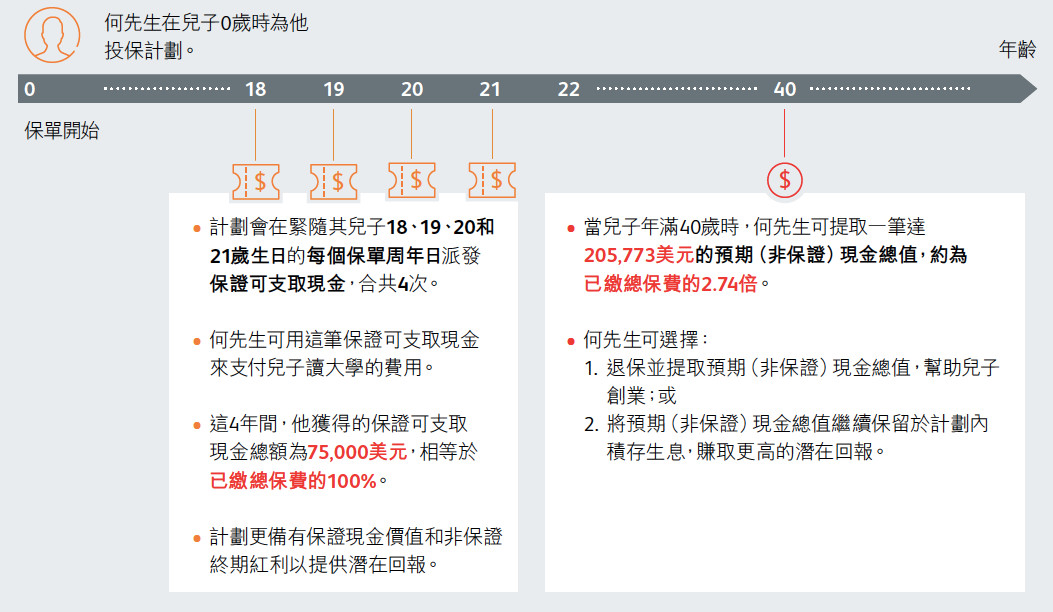Click the red text 75,000美元
1053x612 pixels.
[x=357, y=451]
